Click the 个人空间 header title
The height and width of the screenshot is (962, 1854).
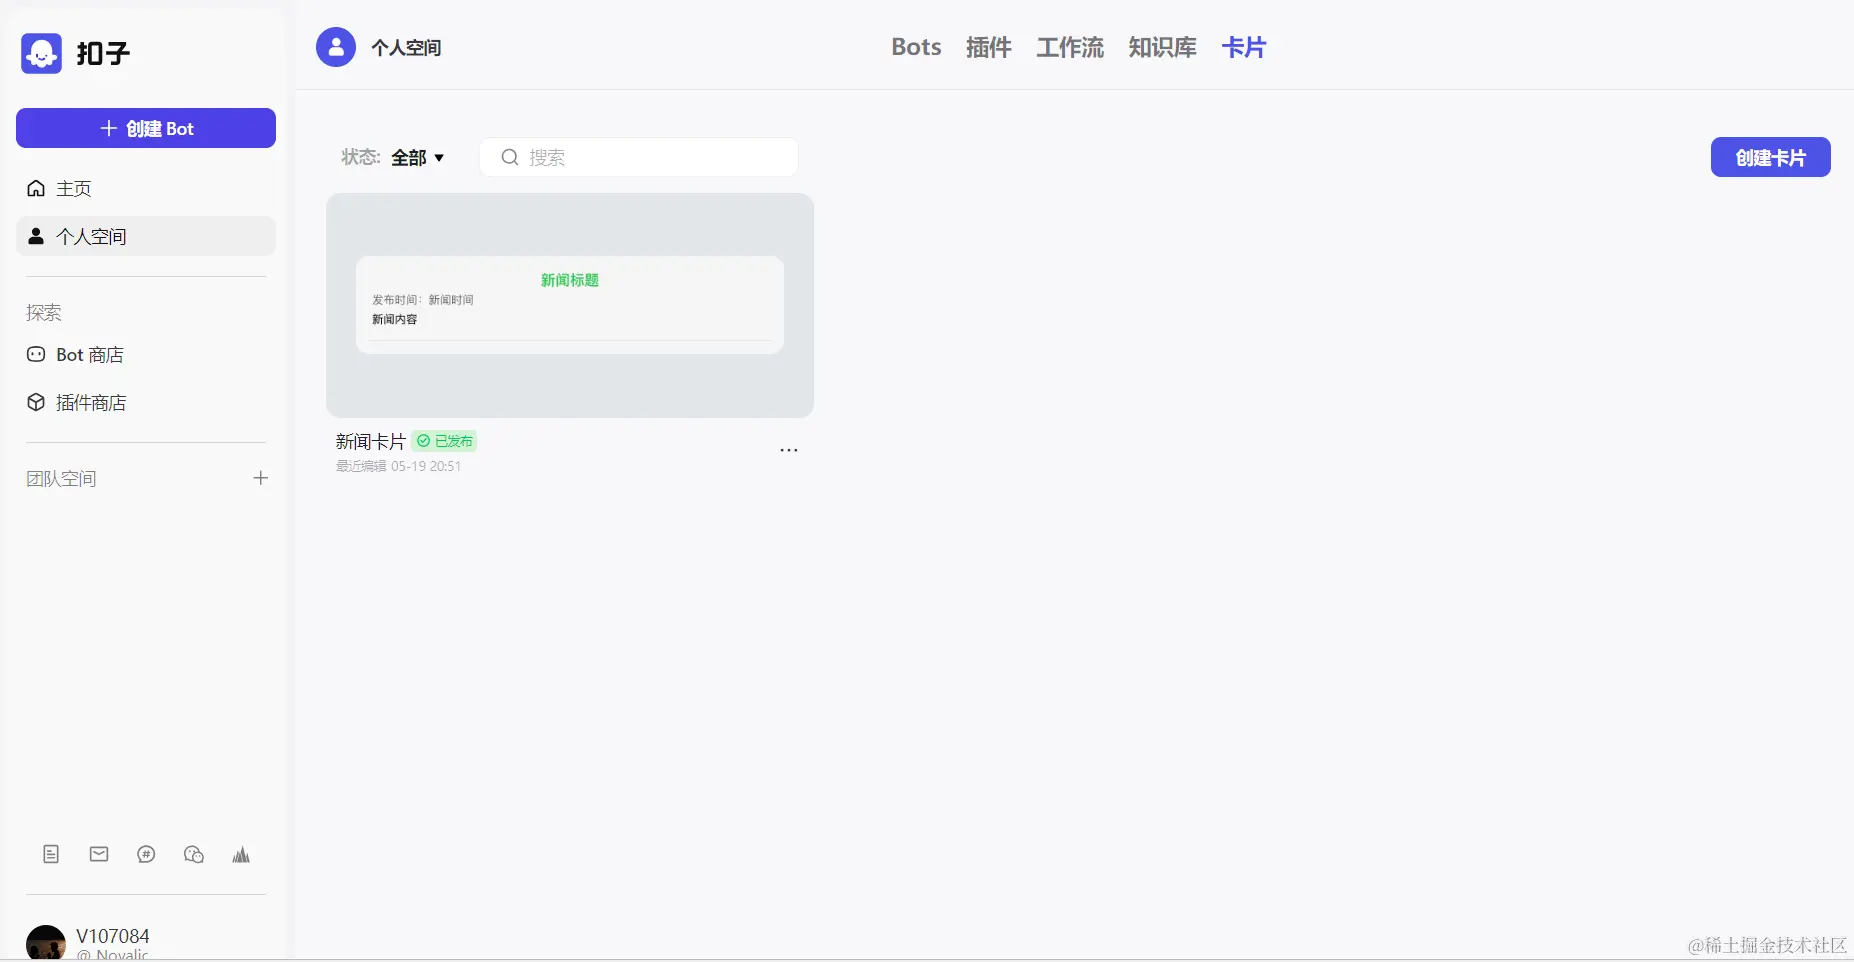[406, 48]
